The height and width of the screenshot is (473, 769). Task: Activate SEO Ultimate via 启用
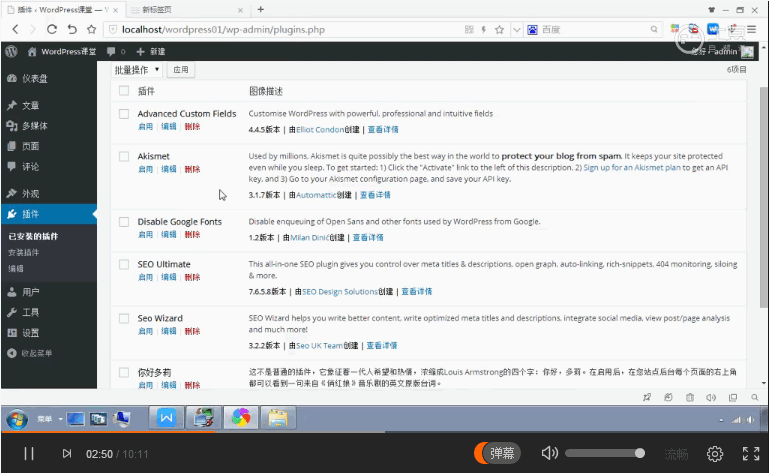[x=145, y=277]
